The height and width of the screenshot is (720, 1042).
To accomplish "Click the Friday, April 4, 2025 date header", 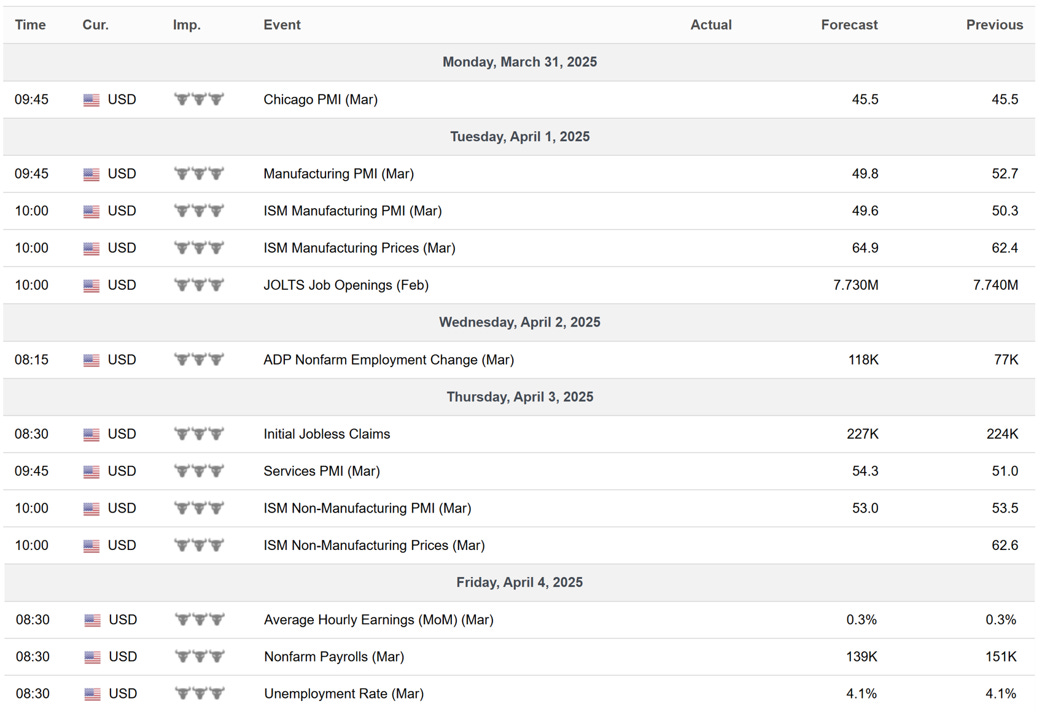I will 520,583.
